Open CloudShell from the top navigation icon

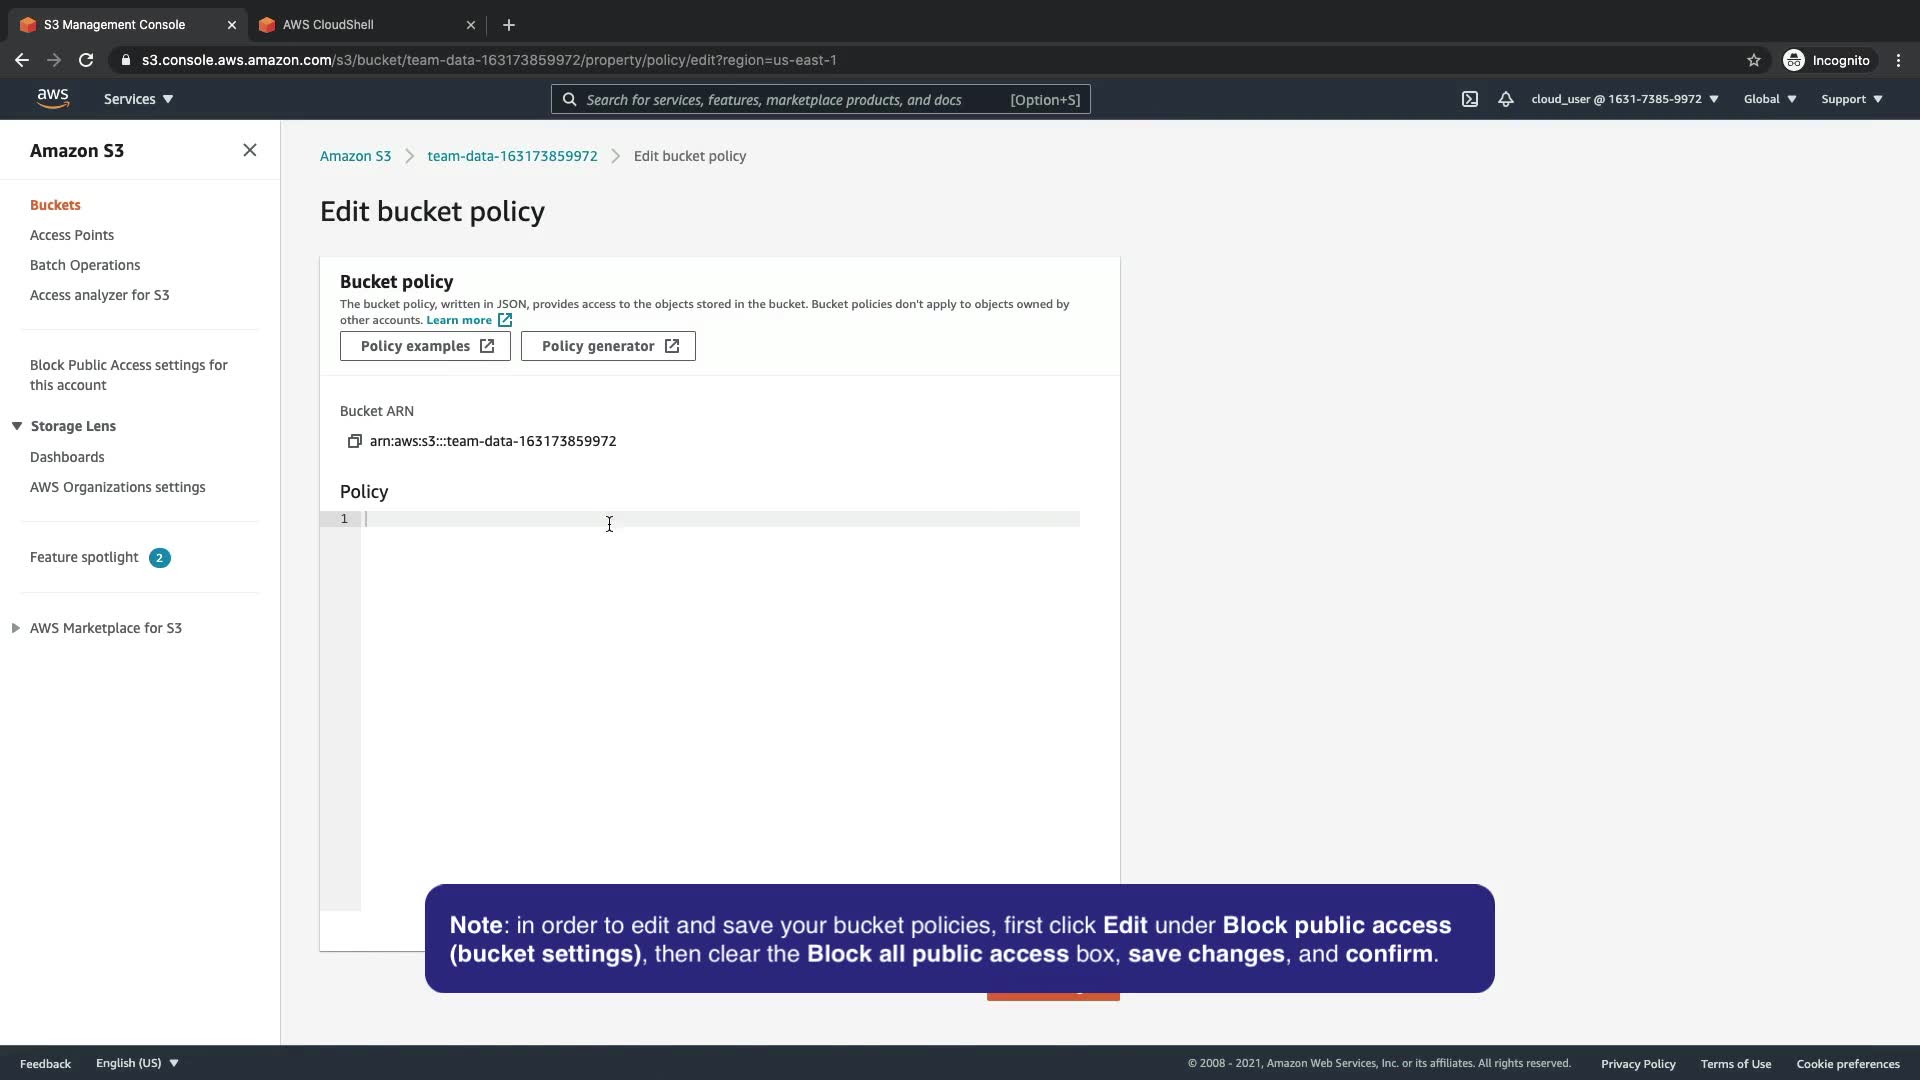pyautogui.click(x=1469, y=99)
